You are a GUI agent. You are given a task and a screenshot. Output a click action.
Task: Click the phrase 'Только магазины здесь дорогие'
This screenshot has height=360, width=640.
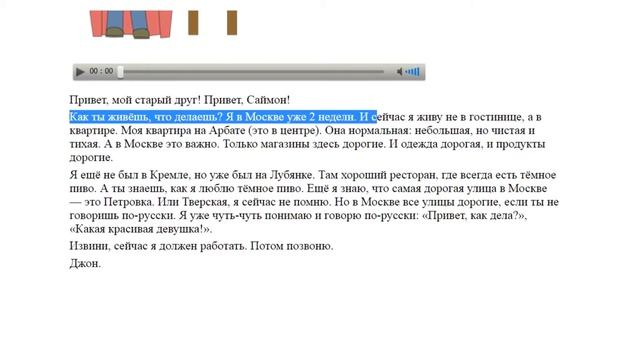tap(304, 144)
